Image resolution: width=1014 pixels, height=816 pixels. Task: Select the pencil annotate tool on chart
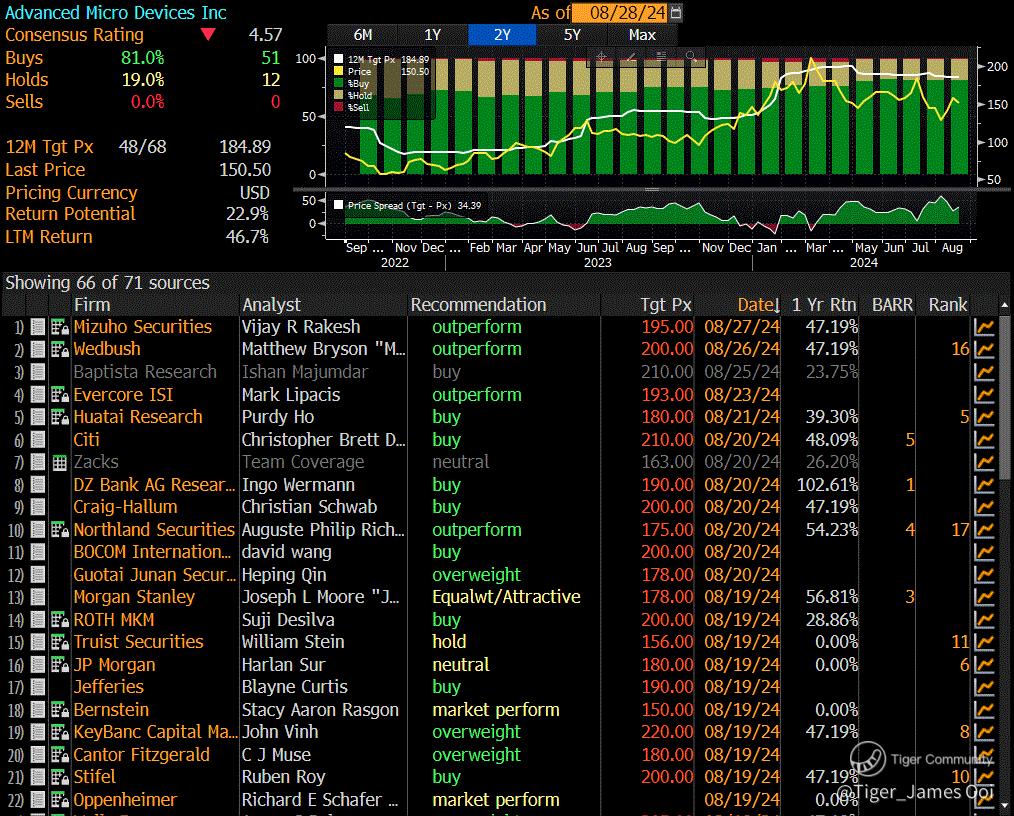click(631, 57)
